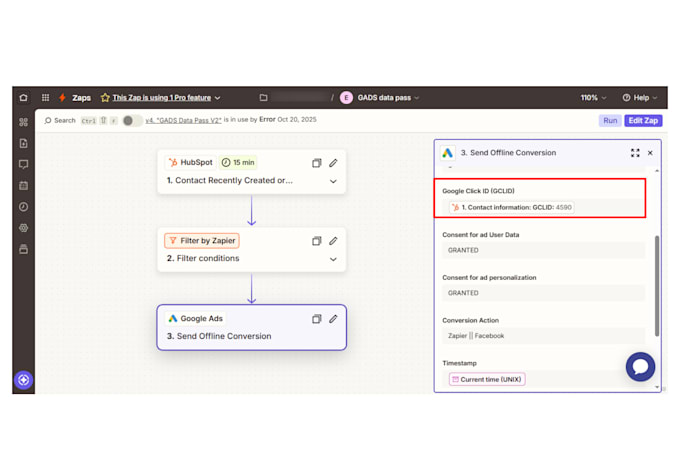This screenshot has width=680, height=459.
Task: Click the Zaps label in header
Action: tap(82, 98)
